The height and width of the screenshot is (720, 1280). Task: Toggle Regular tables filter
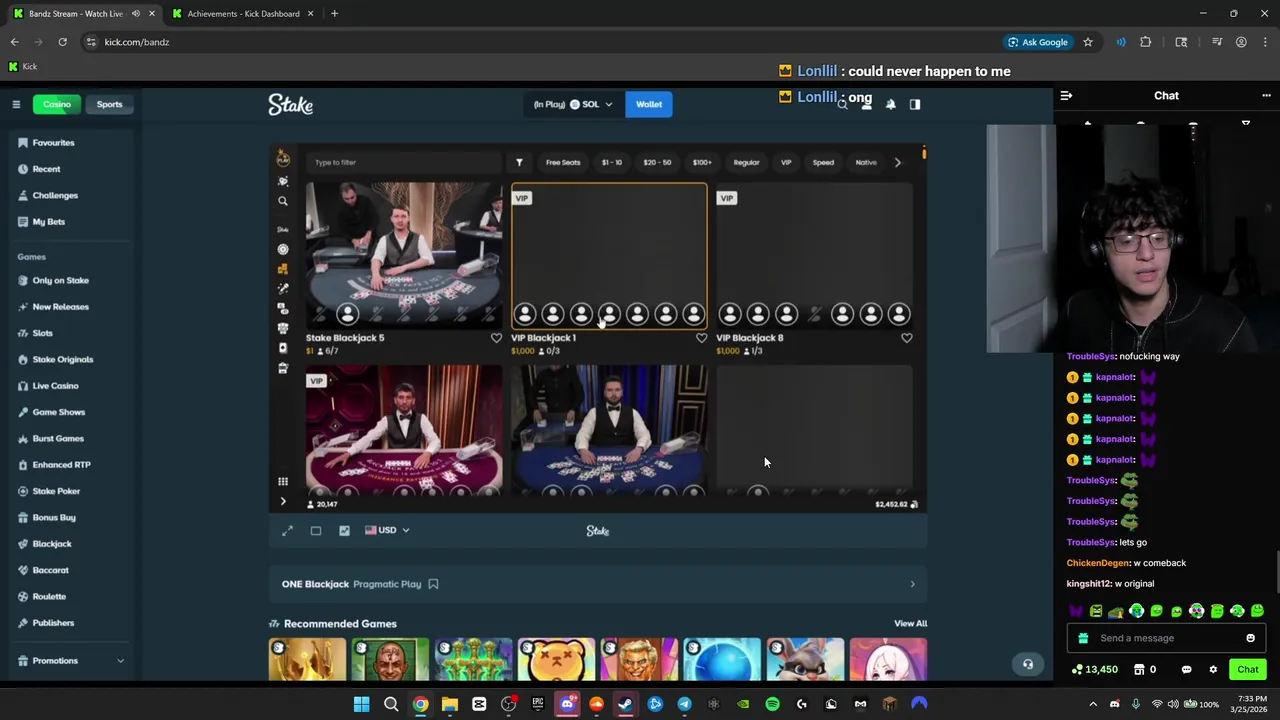(746, 162)
